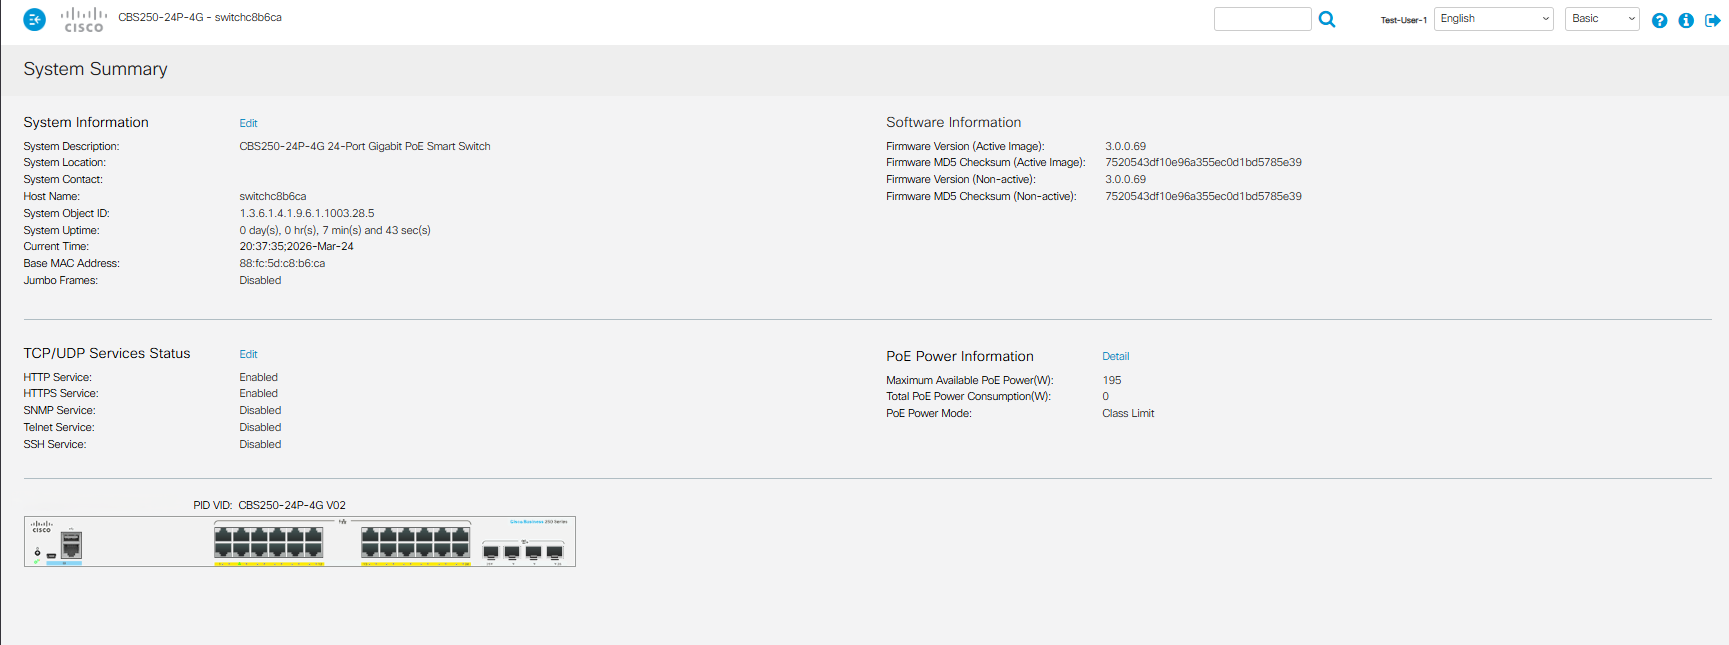Click the System Summary page title

point(95,69)
